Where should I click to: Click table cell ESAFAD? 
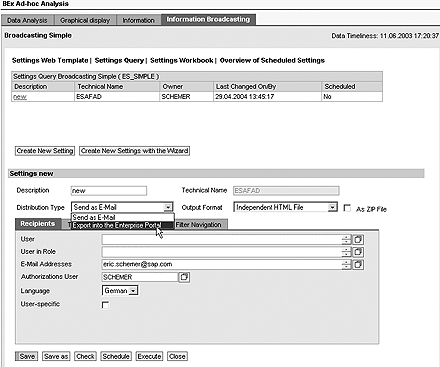click(117, 97)
